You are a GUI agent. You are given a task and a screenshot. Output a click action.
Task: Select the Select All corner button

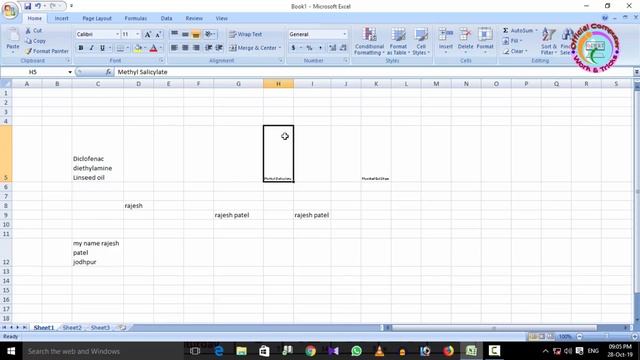[6, 84]
